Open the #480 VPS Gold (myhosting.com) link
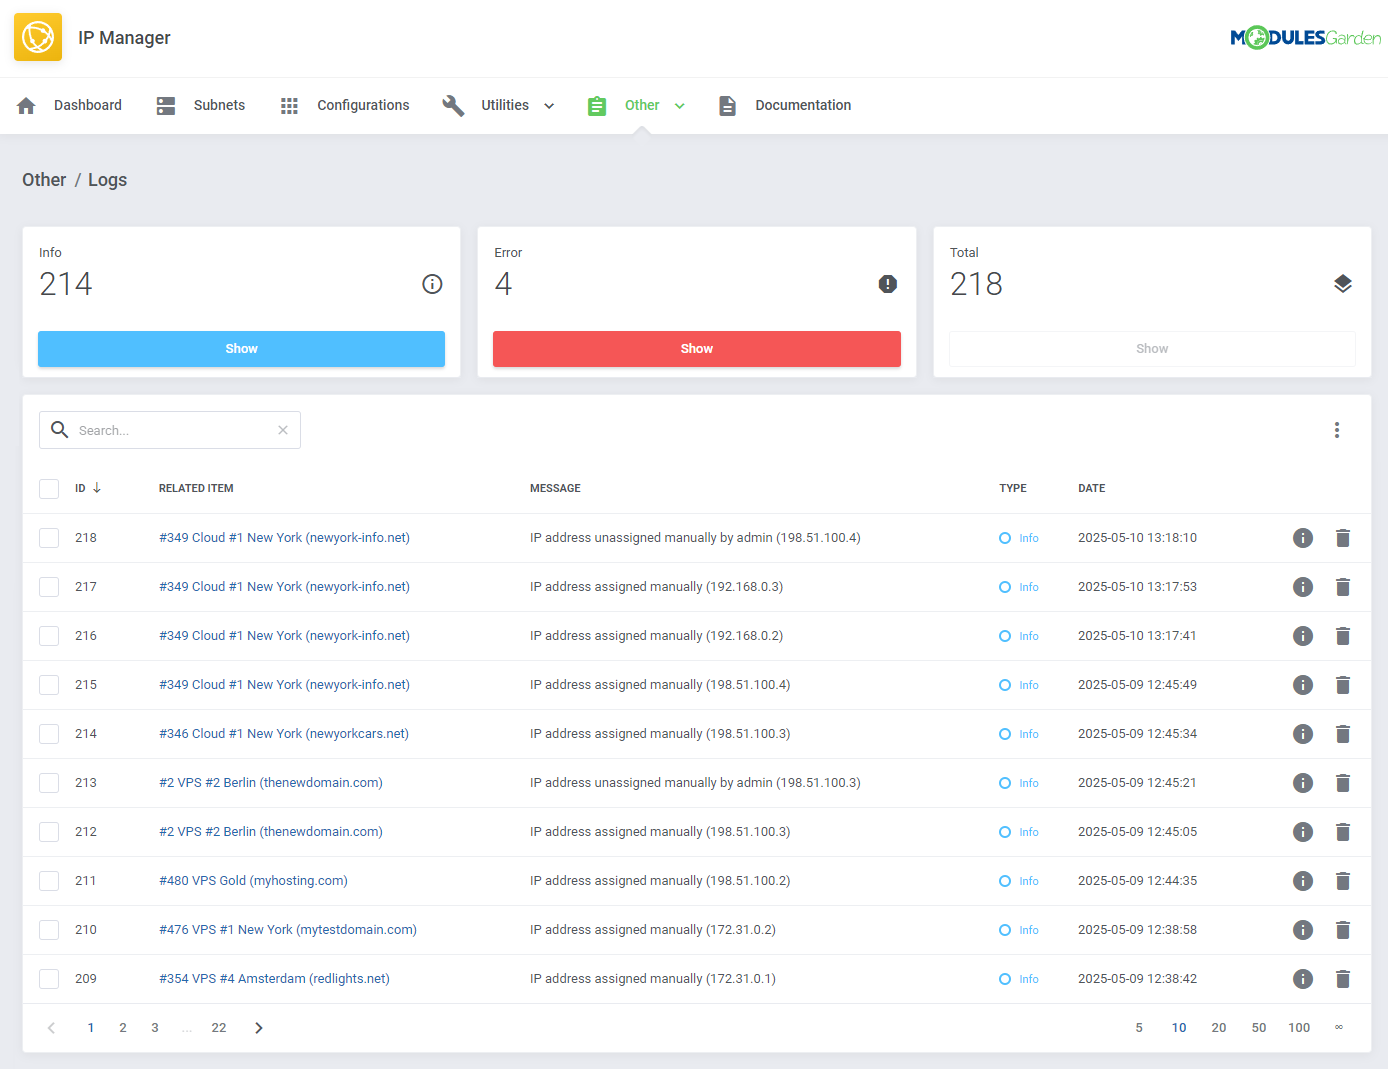The width and height of the screenshot is (1388, 1069). coord(253,880)
